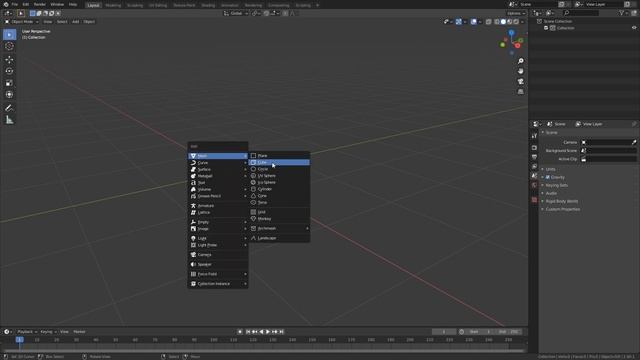Viewport: 640px width, 360px height.
Task: Toggle X-ray mode button
Action: click(489, 22)
